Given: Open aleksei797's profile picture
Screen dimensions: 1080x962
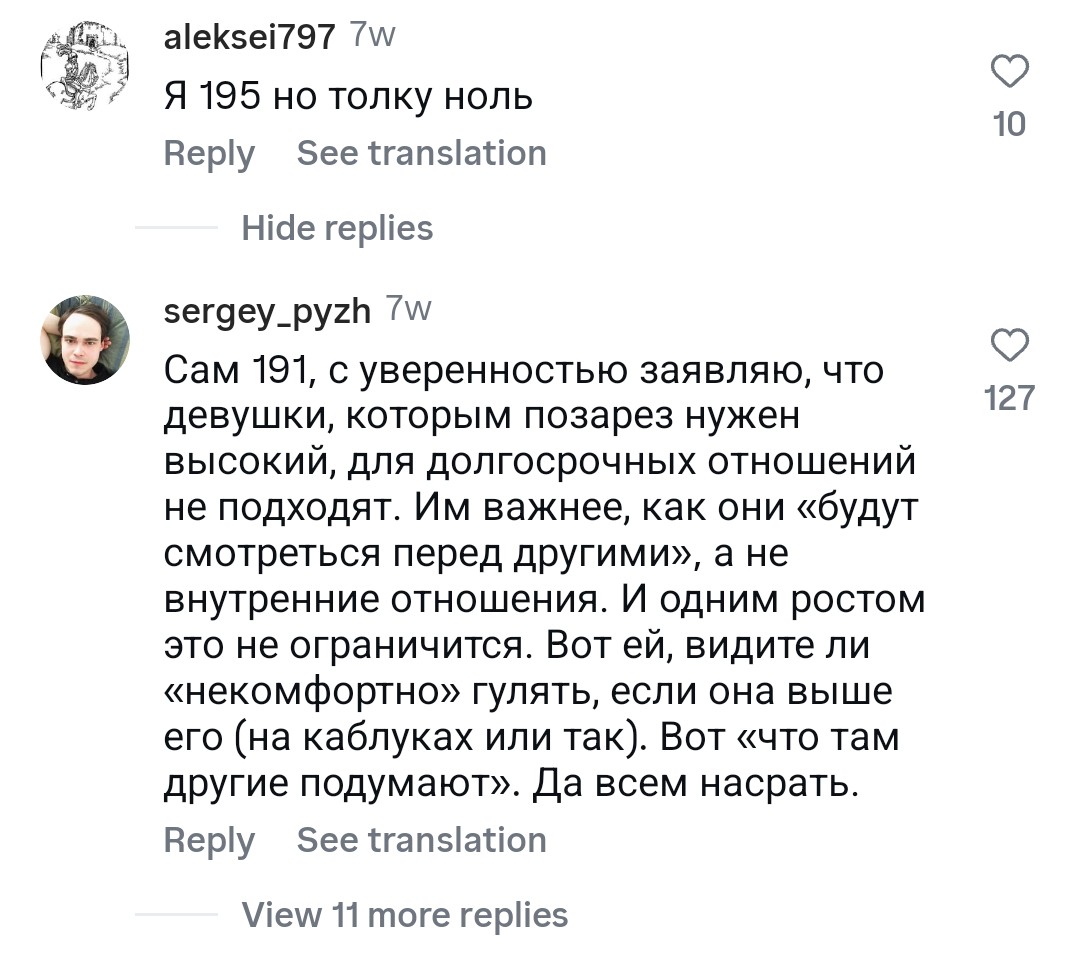Looking at the screenshot, I should pos(83,69).
